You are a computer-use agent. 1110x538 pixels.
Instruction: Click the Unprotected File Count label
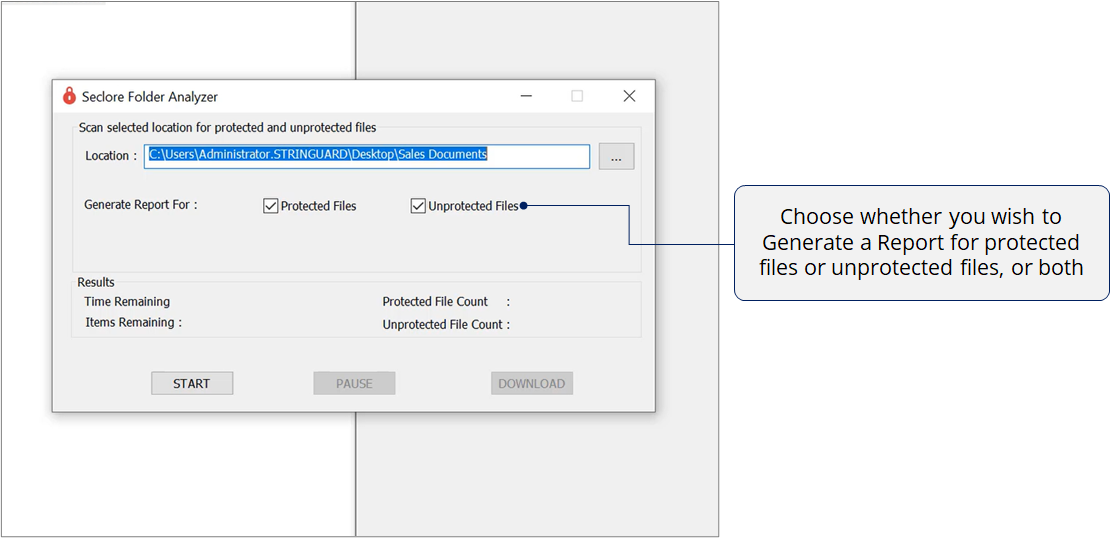pos(446,325)
